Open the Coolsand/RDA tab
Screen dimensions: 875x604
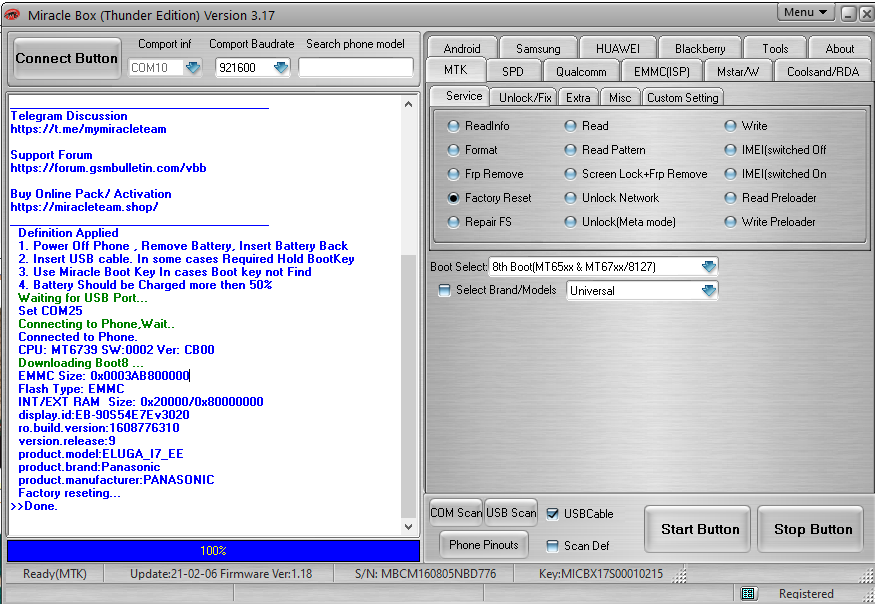823,71
